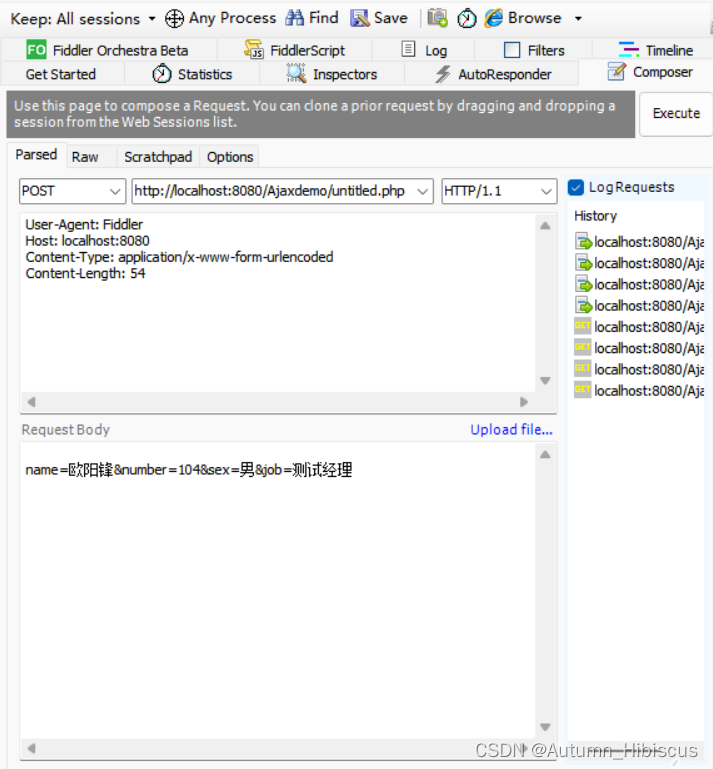713x769 pixels.
Task: Select the second GET history entry icon
Action: coord(583,347)
